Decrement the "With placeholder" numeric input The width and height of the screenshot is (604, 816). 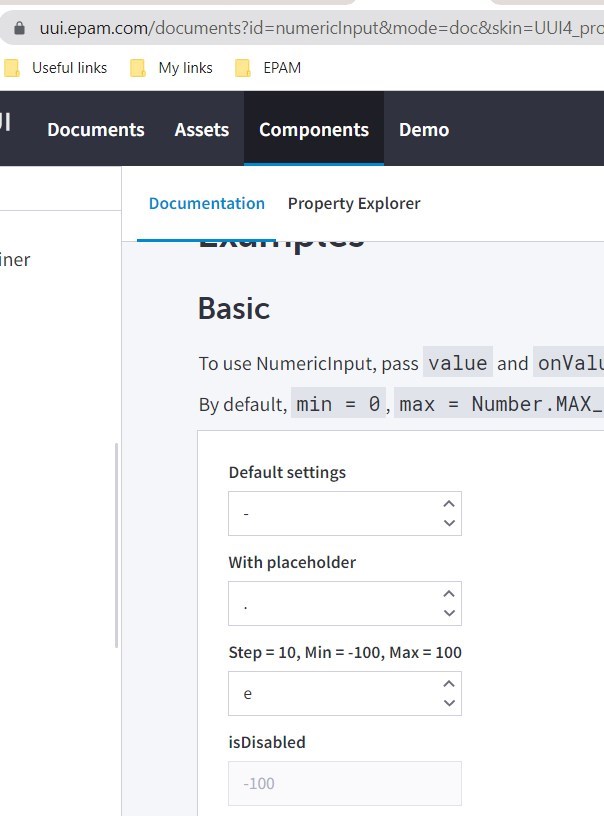tap(449, 611)
